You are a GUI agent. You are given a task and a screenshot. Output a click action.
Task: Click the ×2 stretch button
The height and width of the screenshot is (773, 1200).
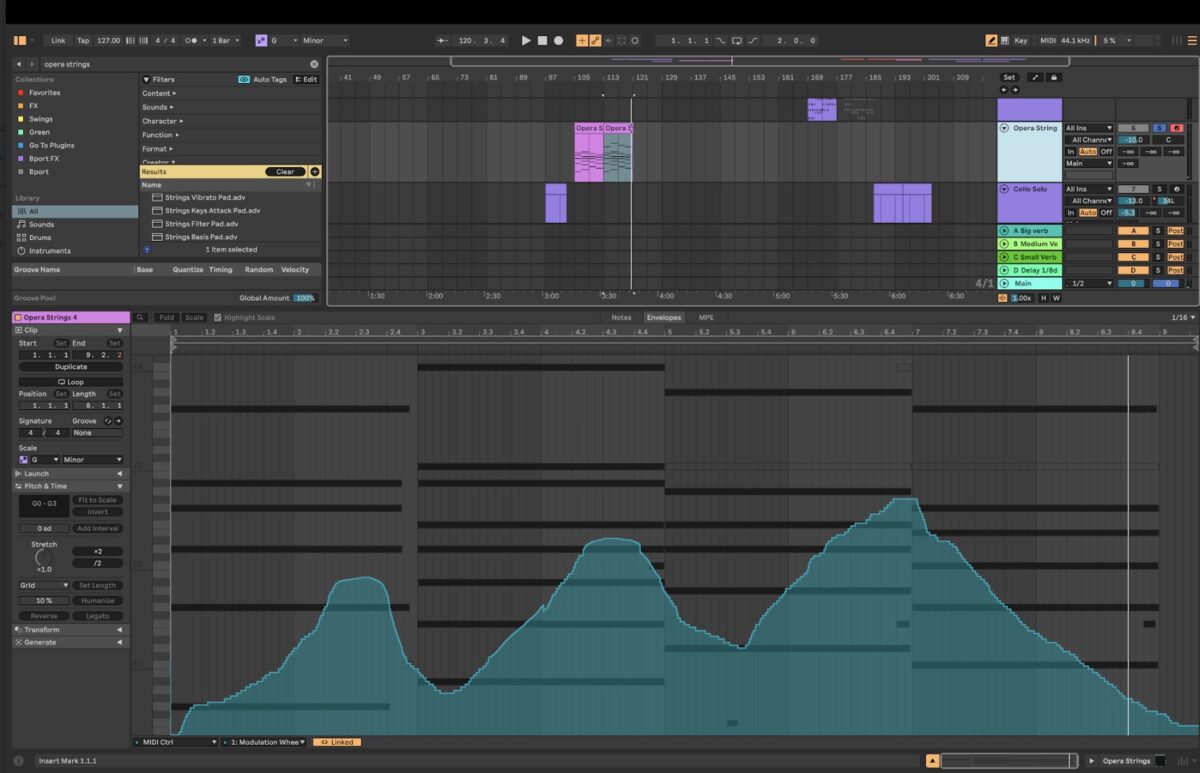point(98,551)
